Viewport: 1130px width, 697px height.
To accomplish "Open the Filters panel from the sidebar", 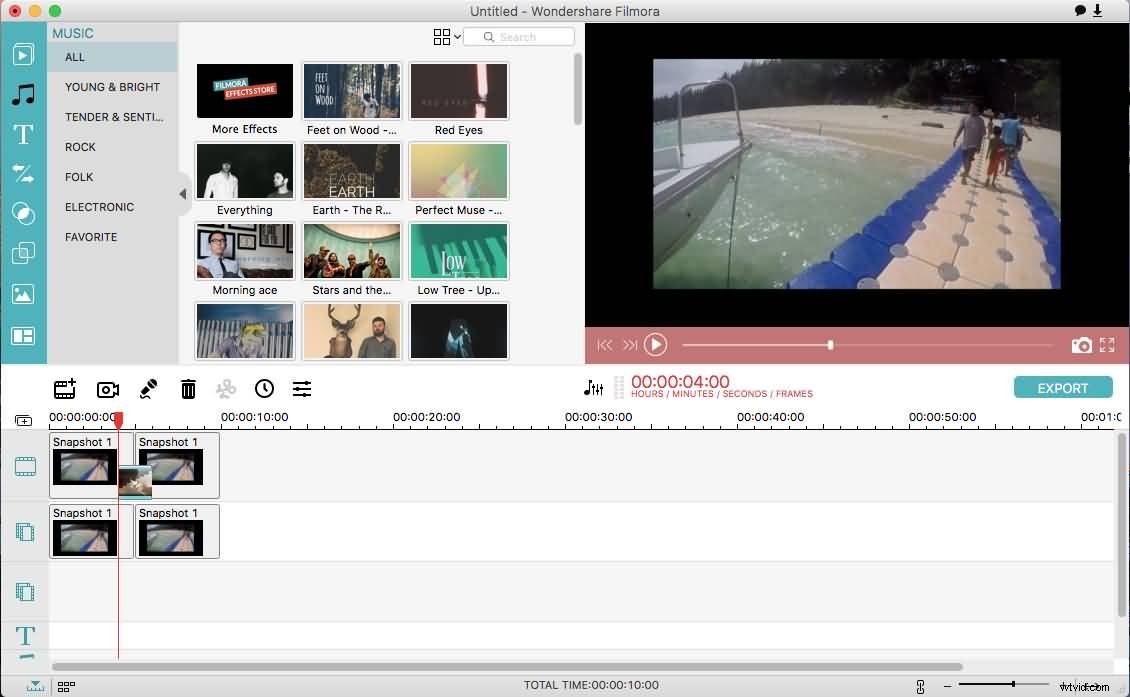I will click(x=22, y=213).
